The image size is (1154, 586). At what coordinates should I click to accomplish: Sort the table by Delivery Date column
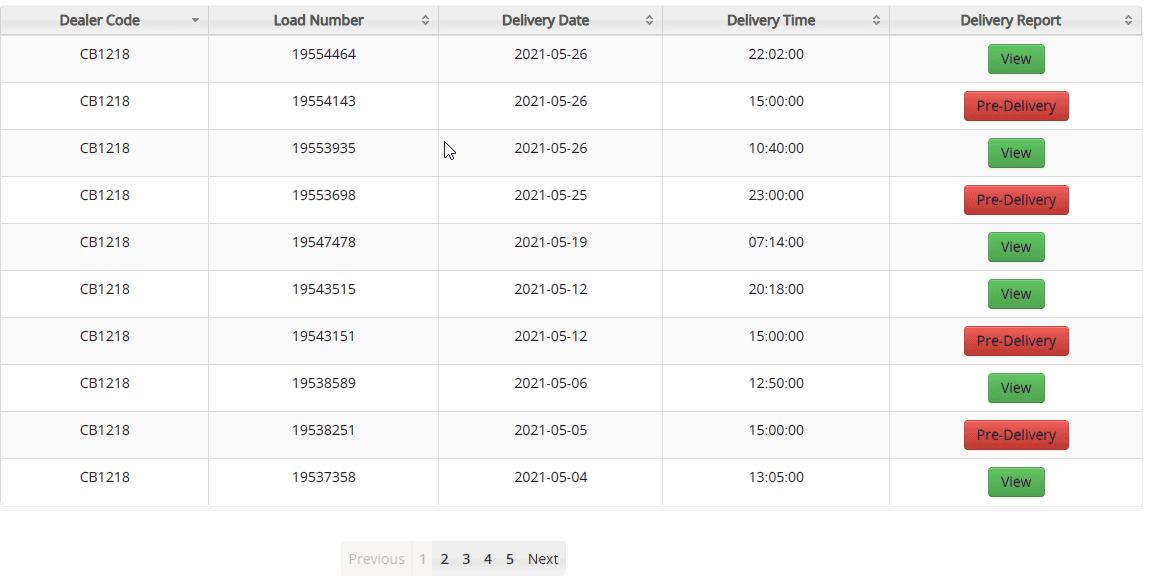click(545, 20)
